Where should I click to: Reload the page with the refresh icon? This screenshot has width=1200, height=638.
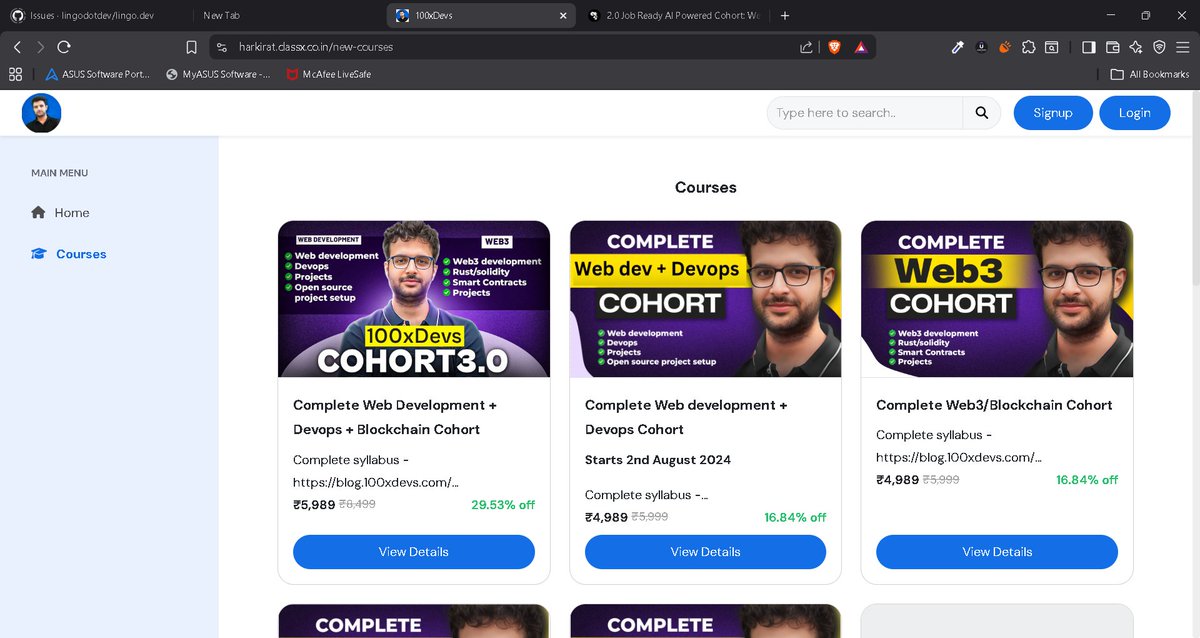pyautogui.click(x=64, y=47)
